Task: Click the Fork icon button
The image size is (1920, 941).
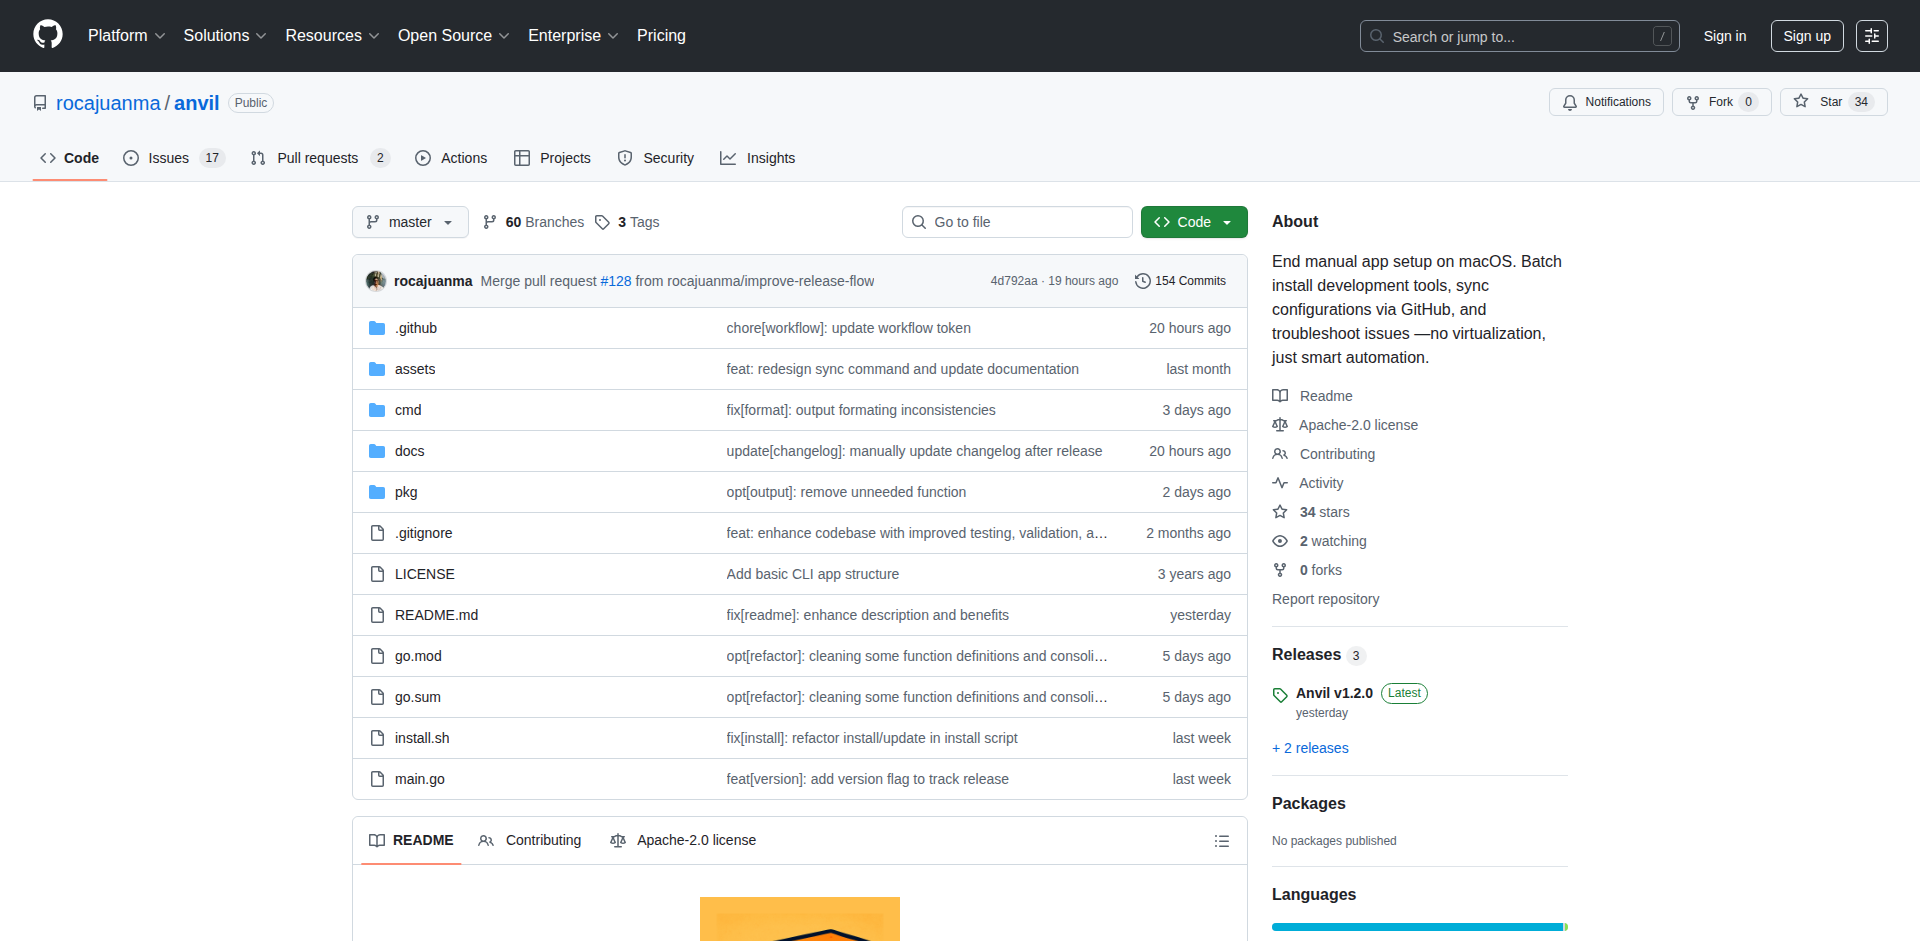Action: 1693,102
